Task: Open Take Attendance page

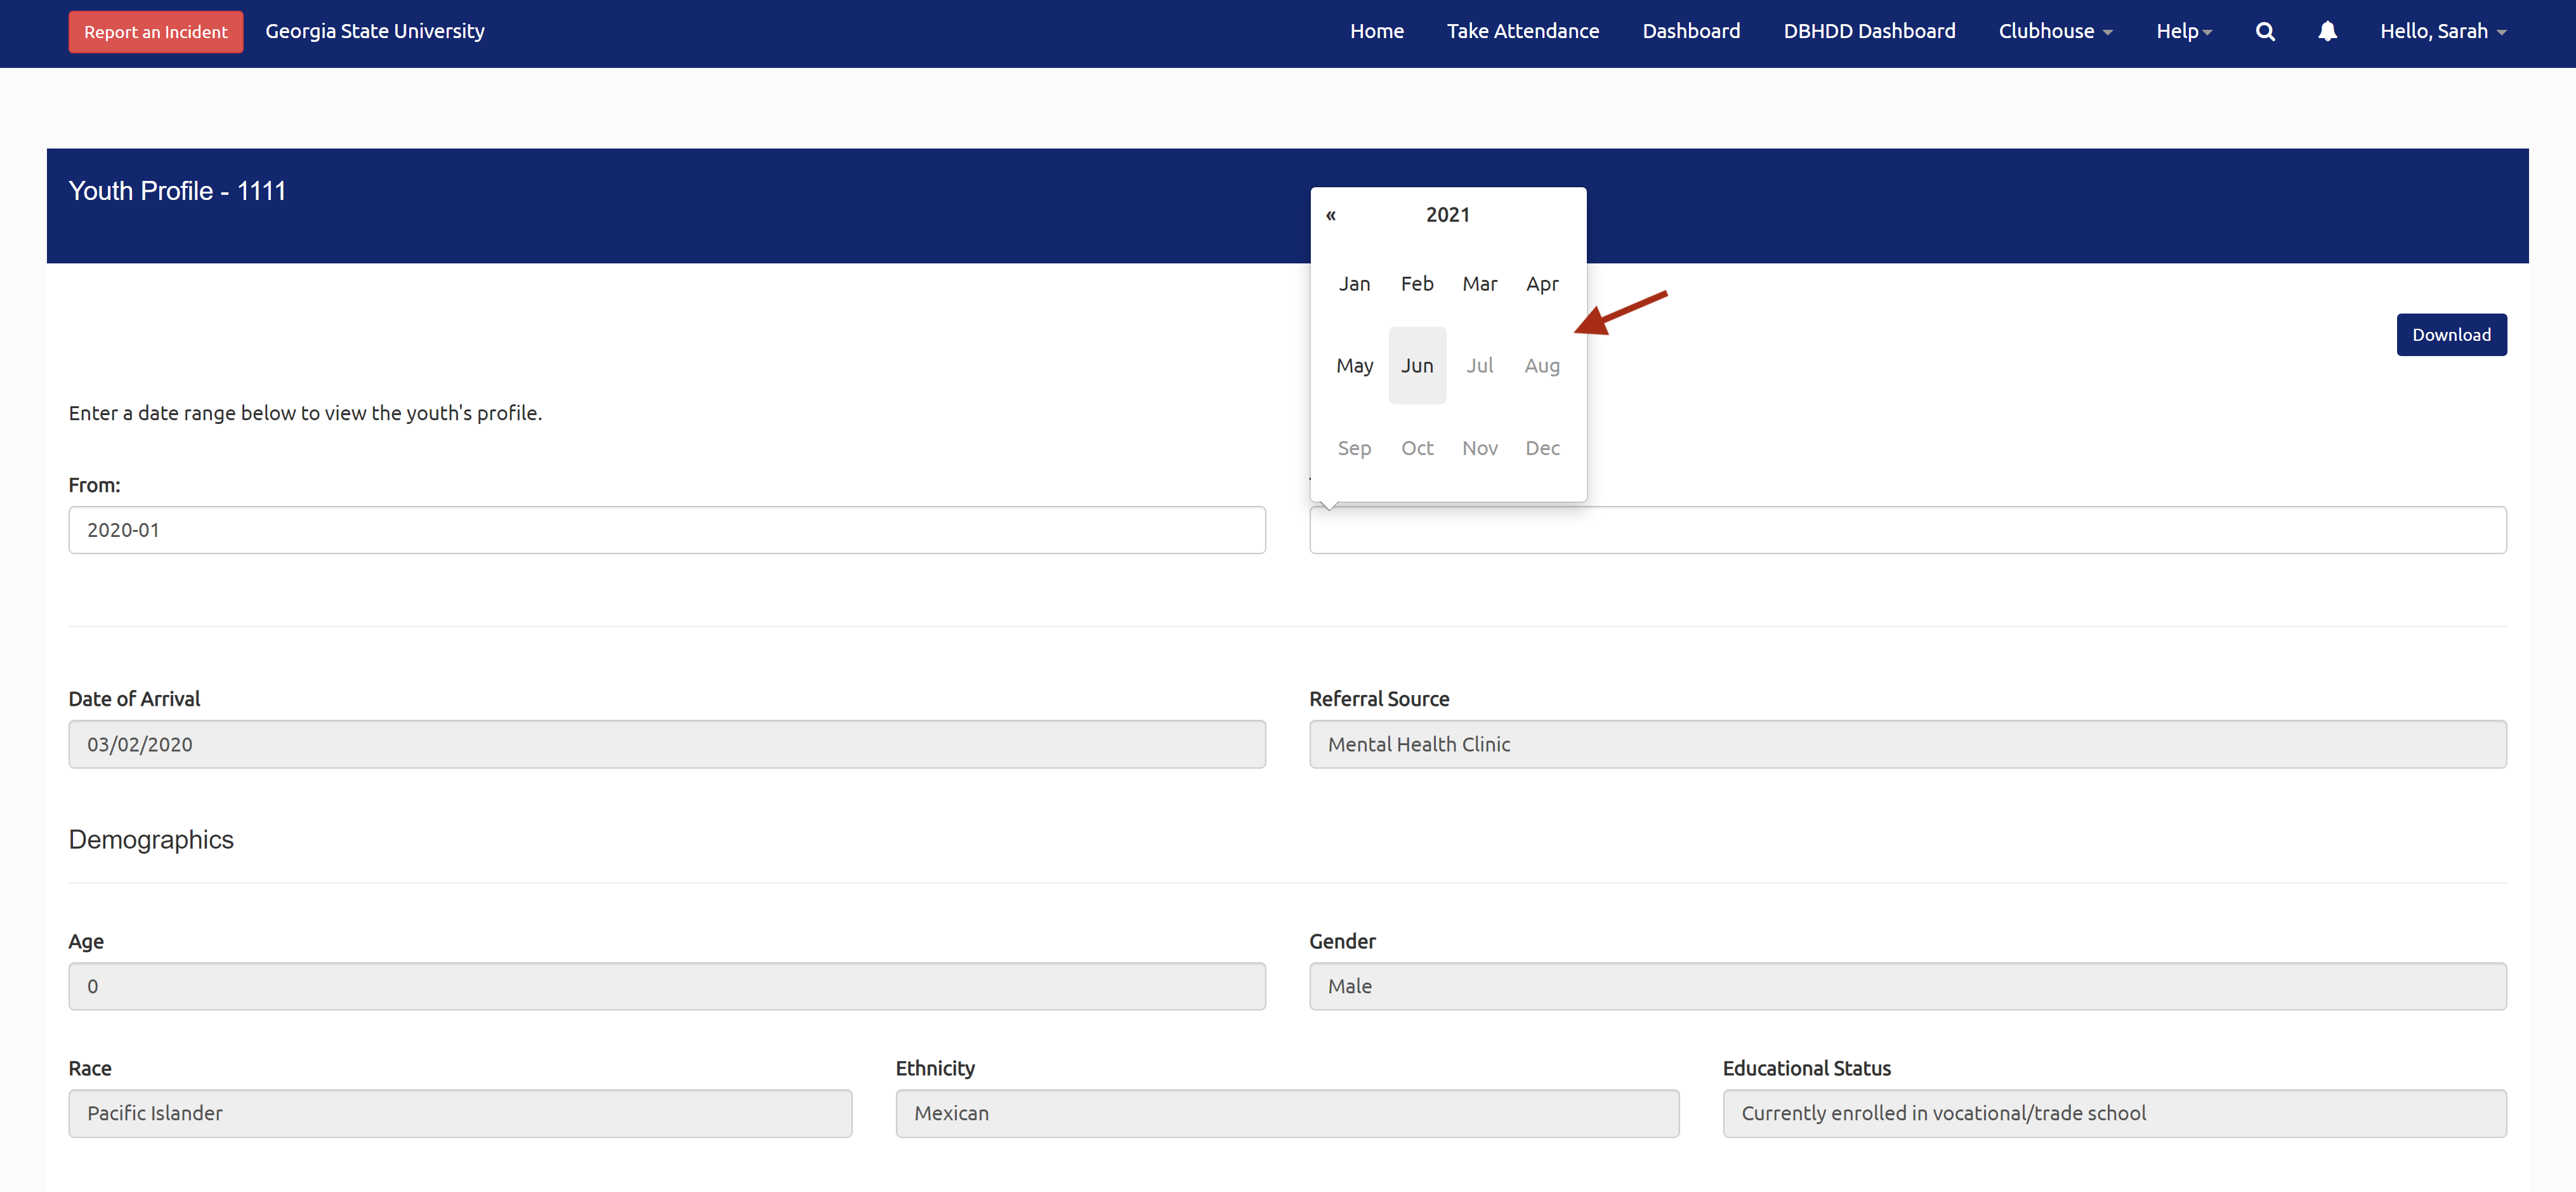Action: [1522, 31]
